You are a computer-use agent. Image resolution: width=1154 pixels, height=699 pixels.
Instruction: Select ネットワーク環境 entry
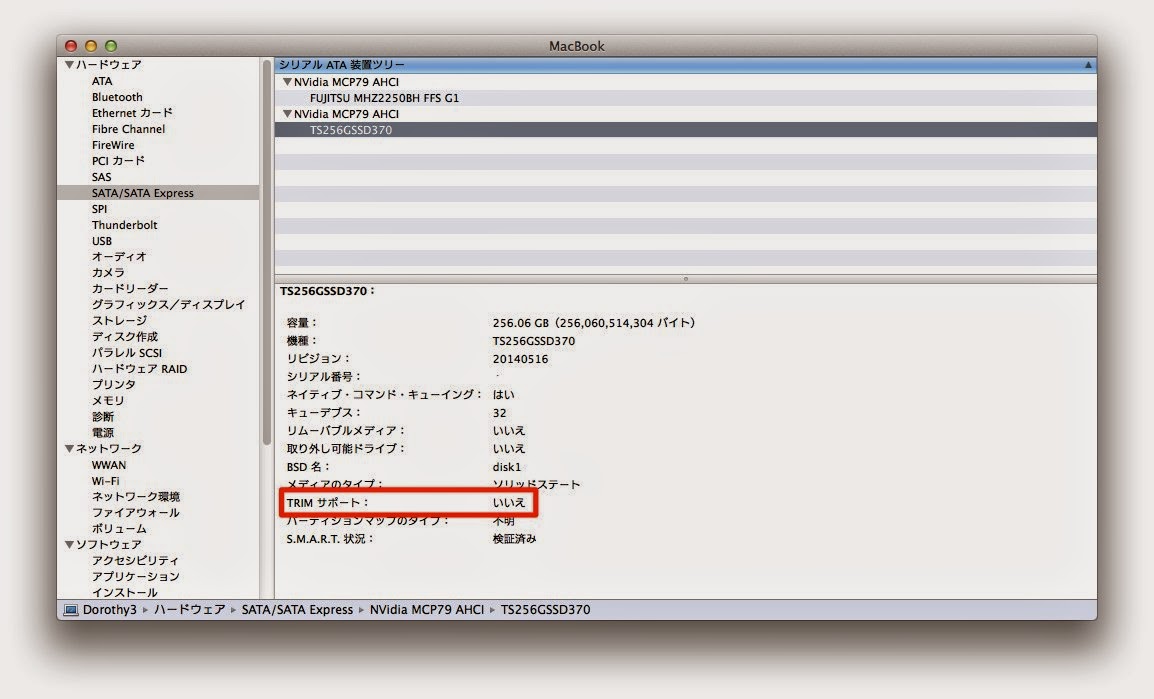coord(135,497)
